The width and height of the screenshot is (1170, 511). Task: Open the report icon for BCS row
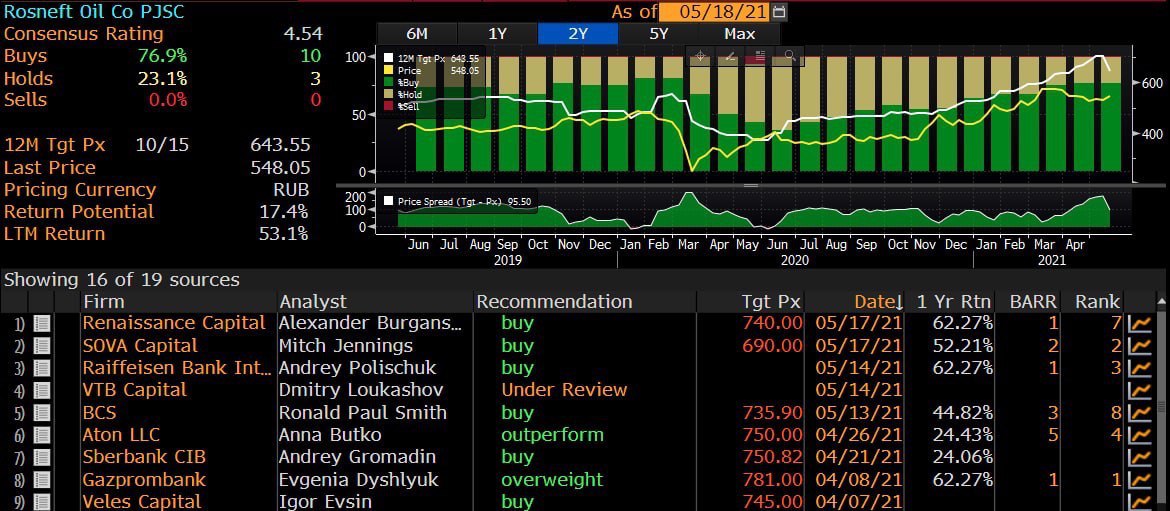(42, 413)
